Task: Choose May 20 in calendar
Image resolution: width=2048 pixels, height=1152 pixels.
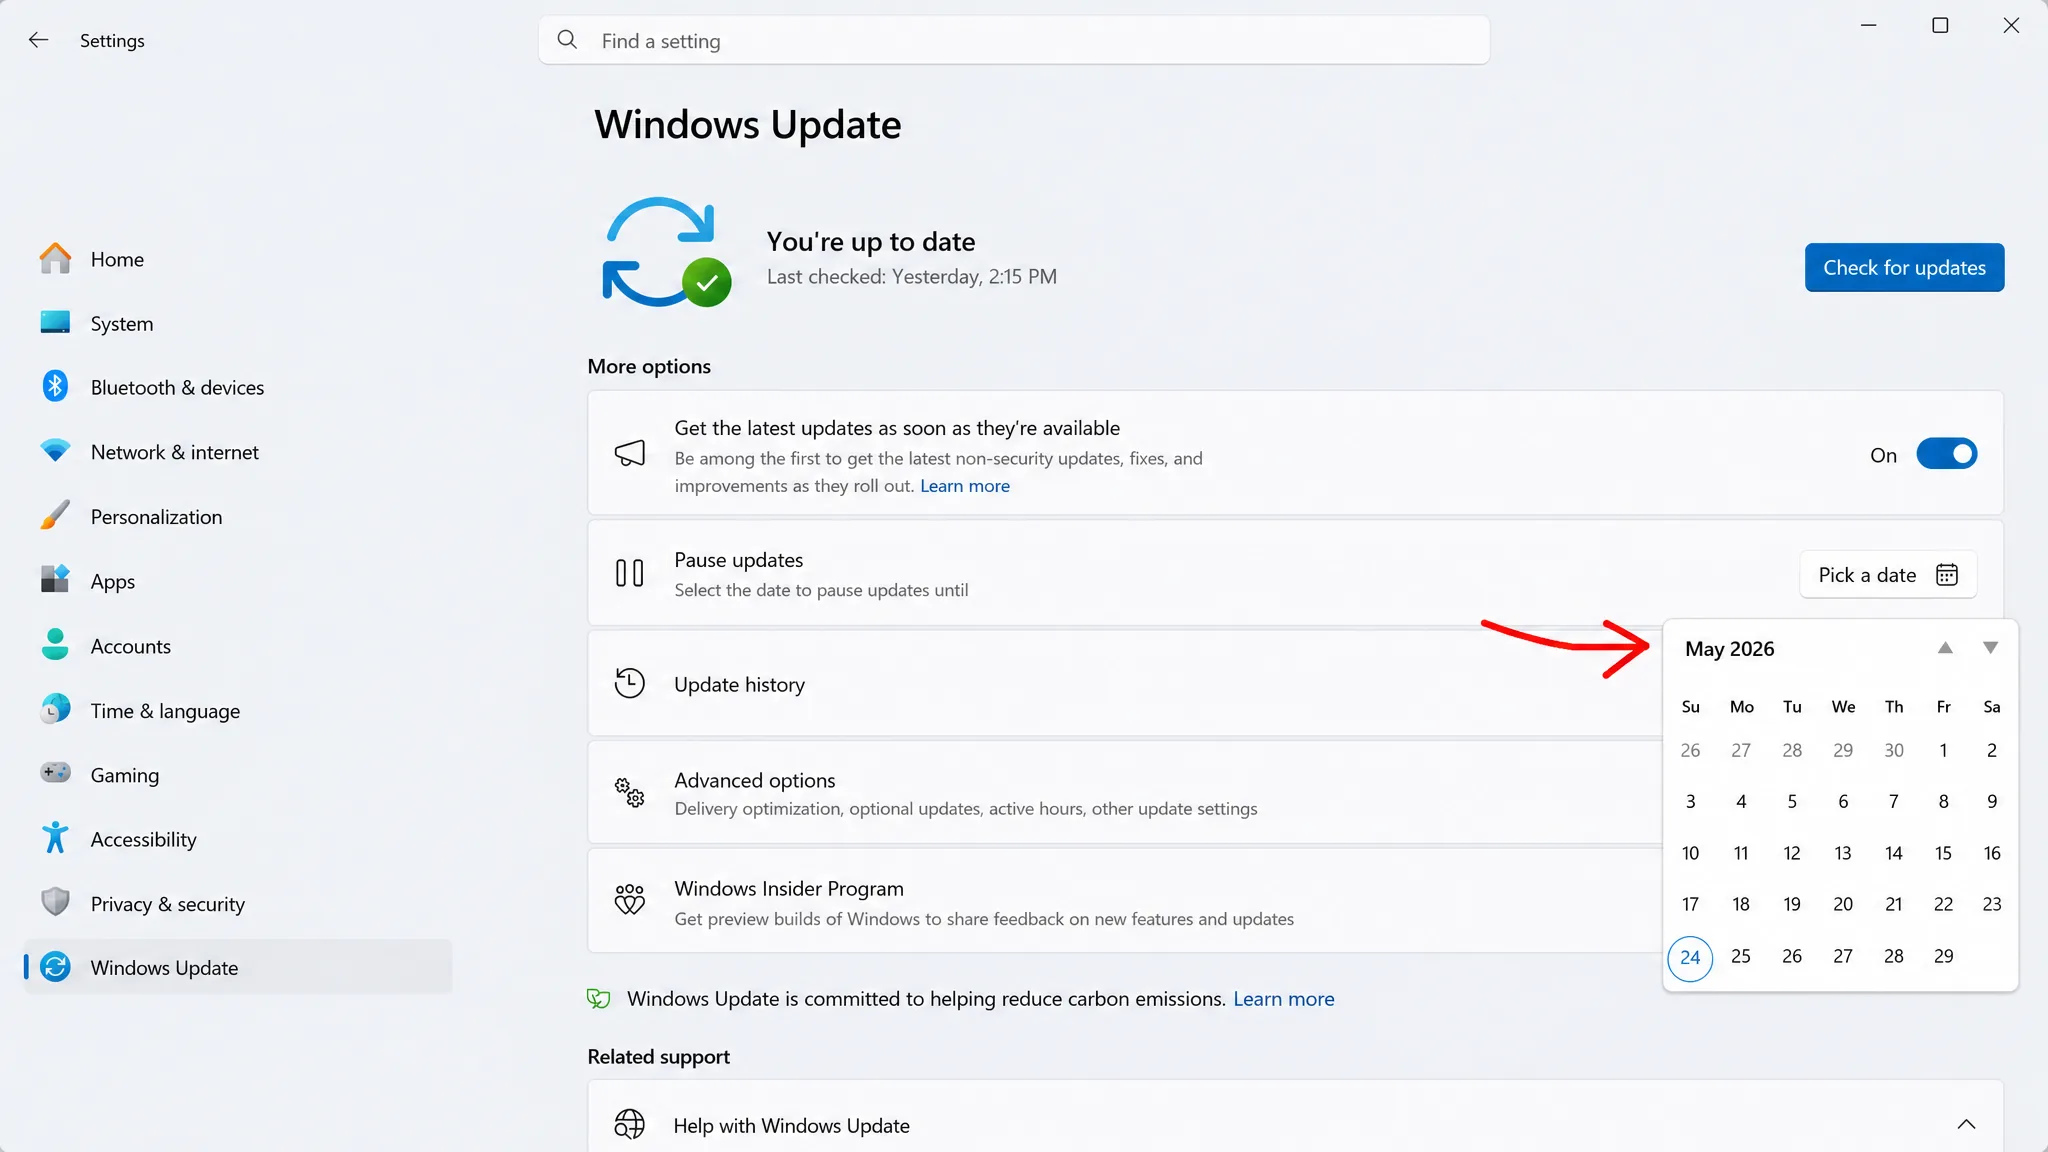Action: click(x=1843, y=904)
